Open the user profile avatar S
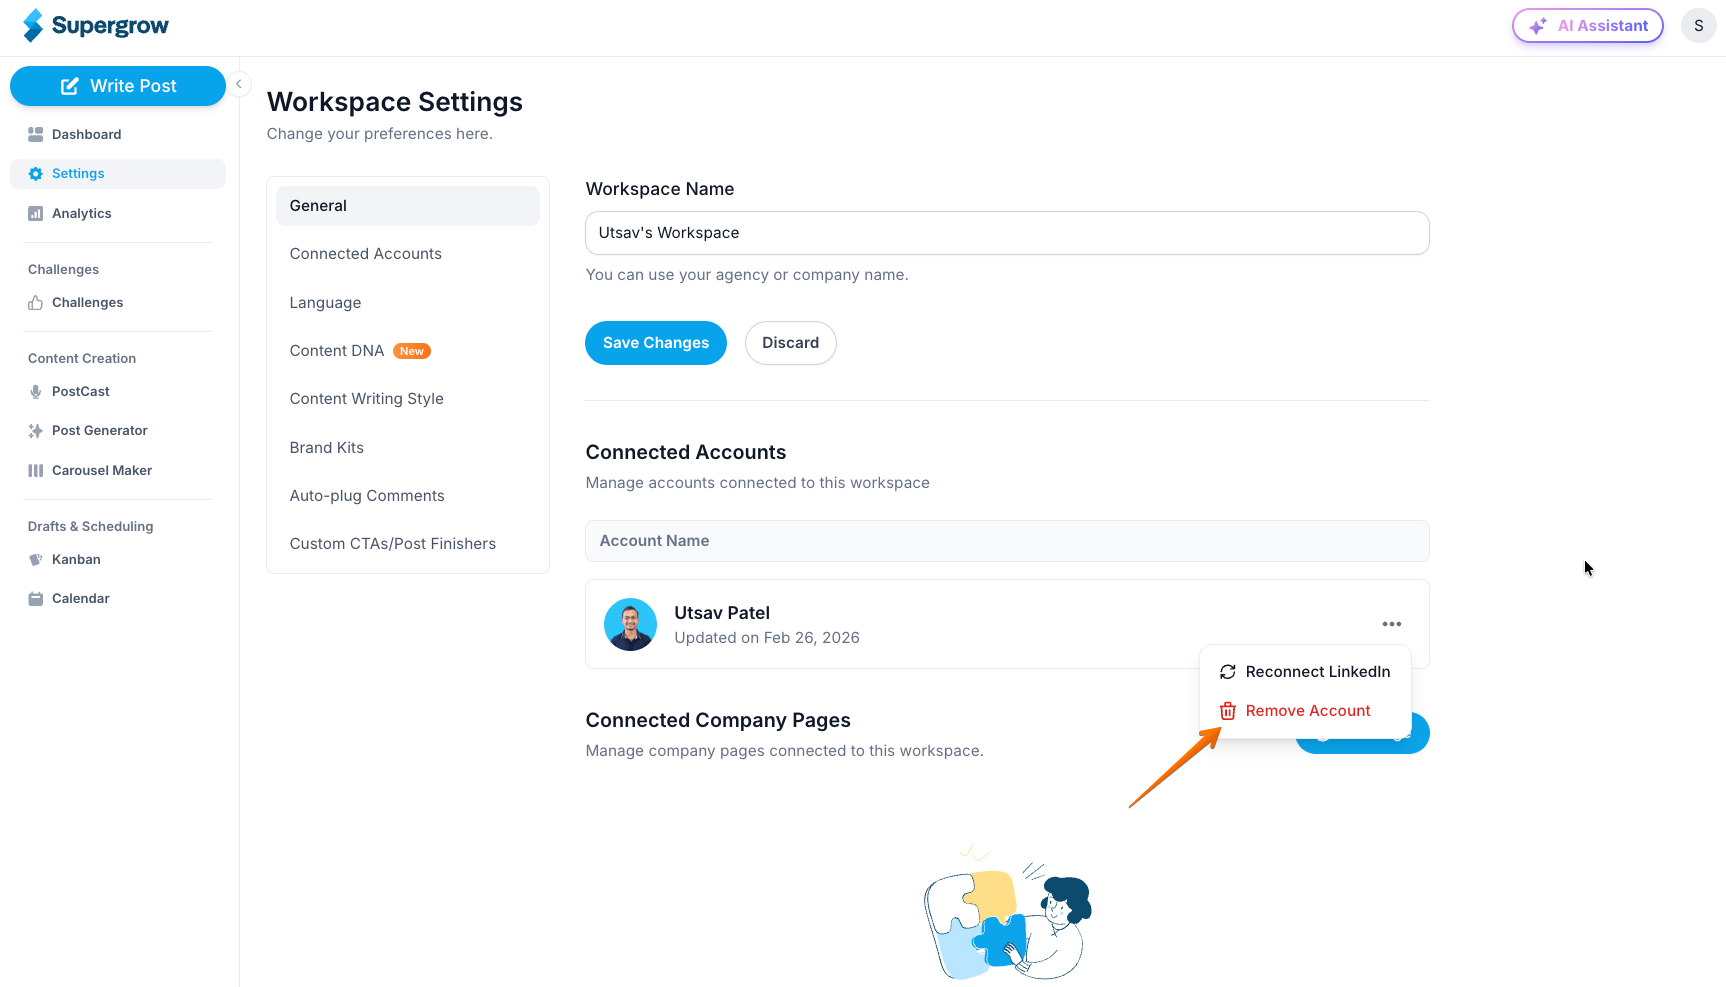This screenshot has width=1726, height=987. (1699, 26)
